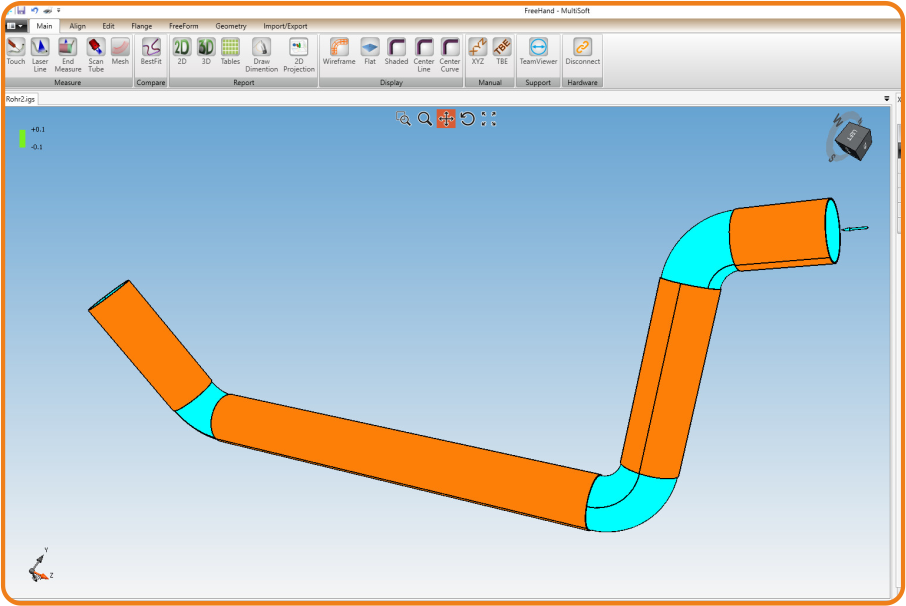Activate the Laser Line tool
This screenshot has height=606, width=906.
point(40,52)
